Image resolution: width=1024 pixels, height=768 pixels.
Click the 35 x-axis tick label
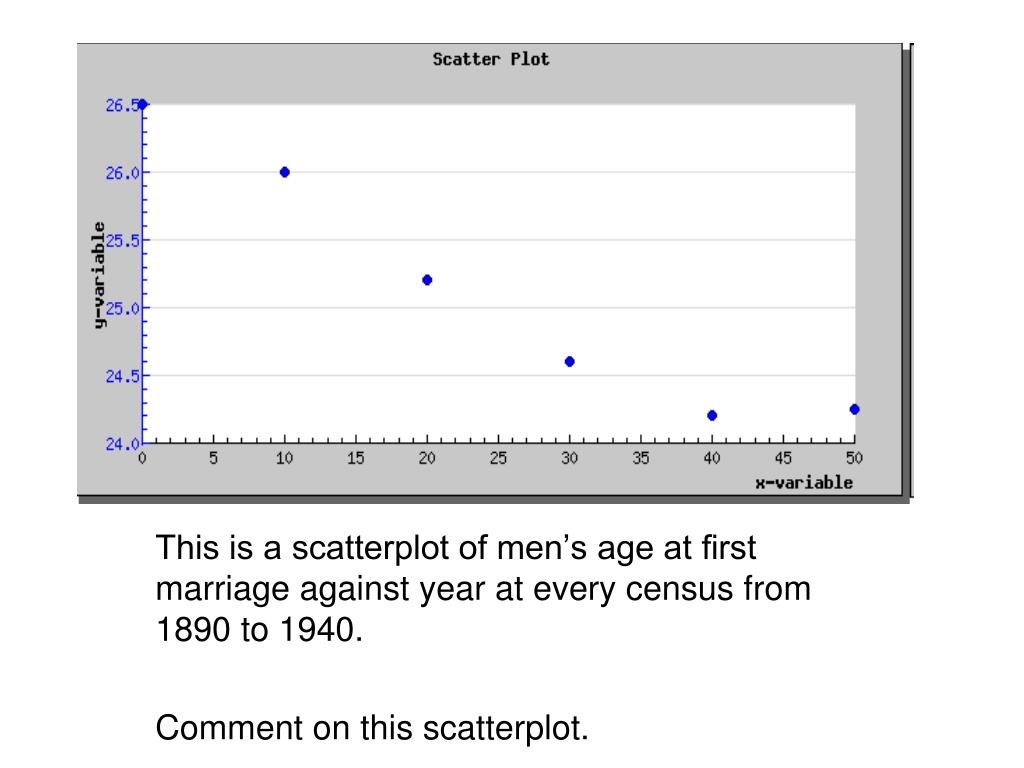click(641, 458)
